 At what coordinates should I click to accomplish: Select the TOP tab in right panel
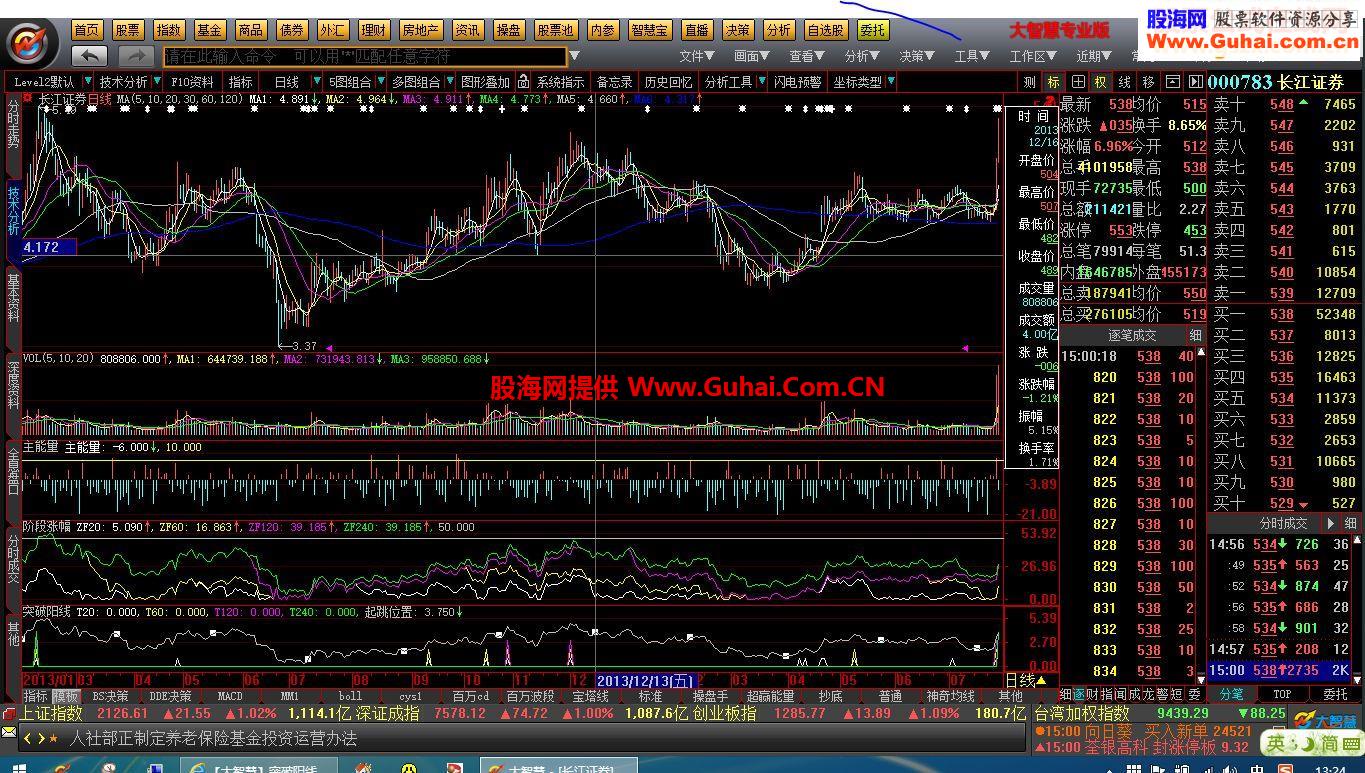pyautogui.click(x=1282, y=693)
